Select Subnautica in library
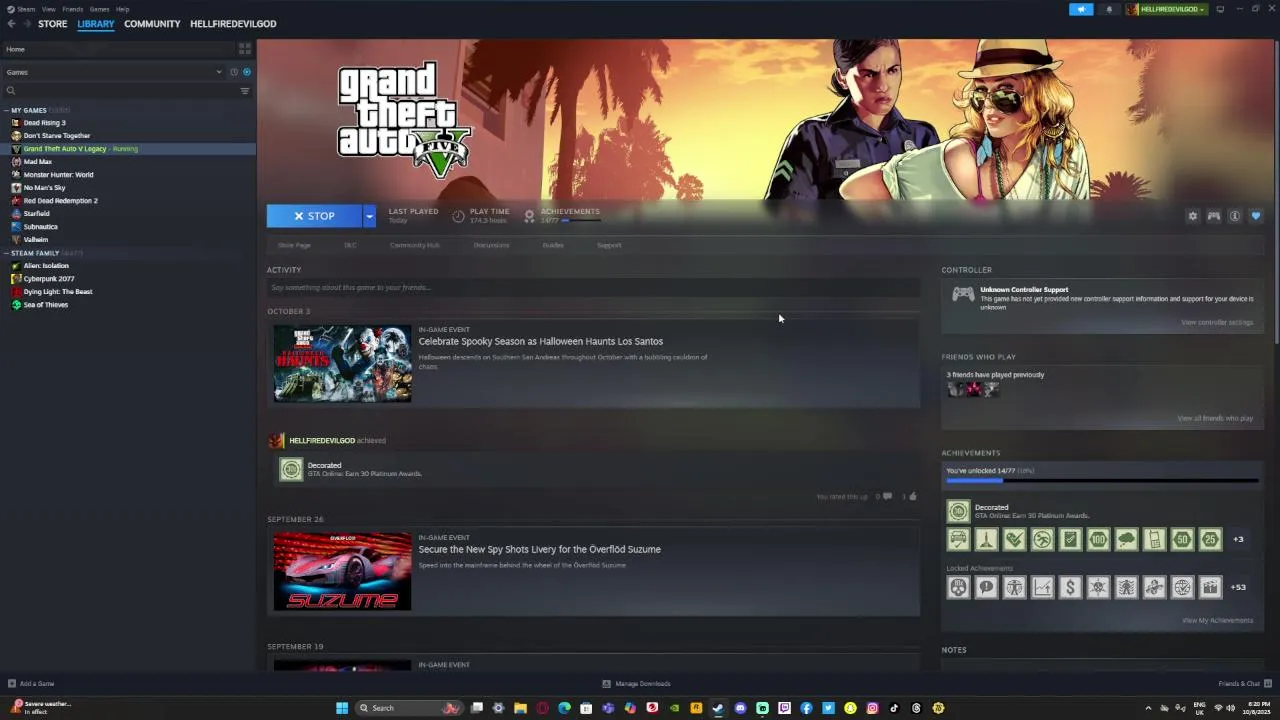The height and width of the screenshot is (720, 1280). tap(40, 227)
